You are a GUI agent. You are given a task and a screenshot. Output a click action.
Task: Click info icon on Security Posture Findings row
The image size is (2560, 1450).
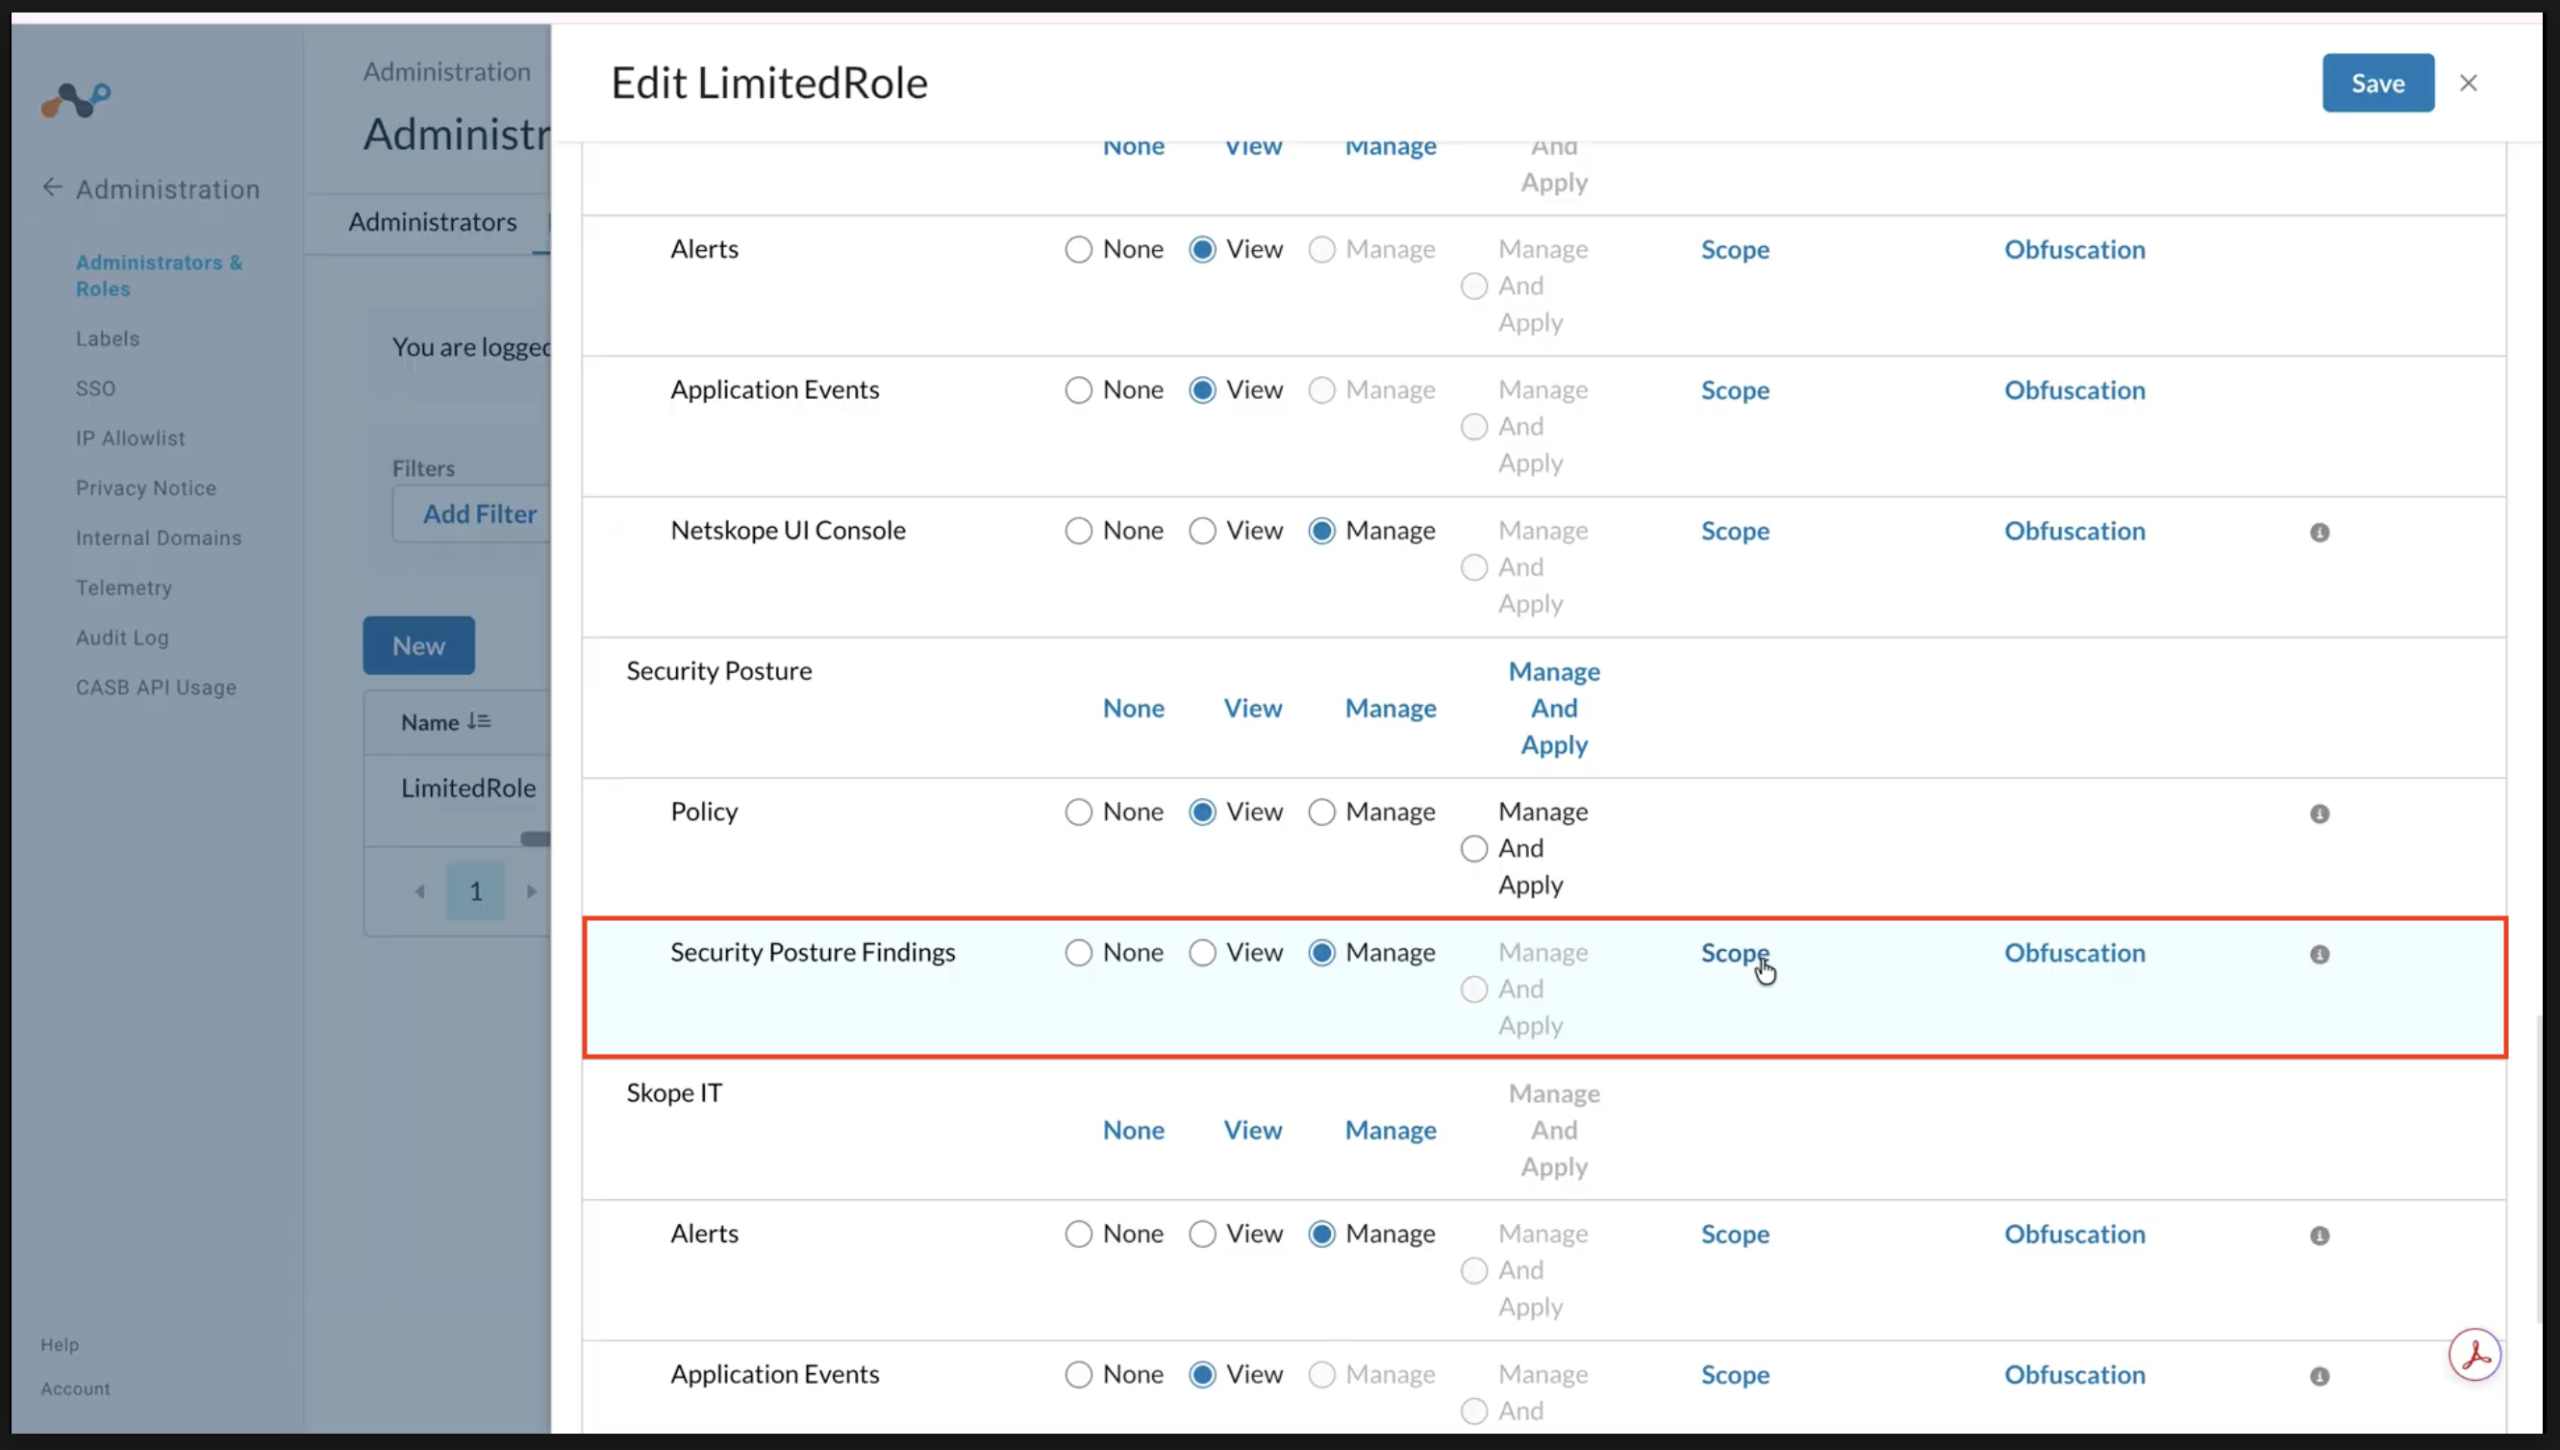tap(2320, 954)
